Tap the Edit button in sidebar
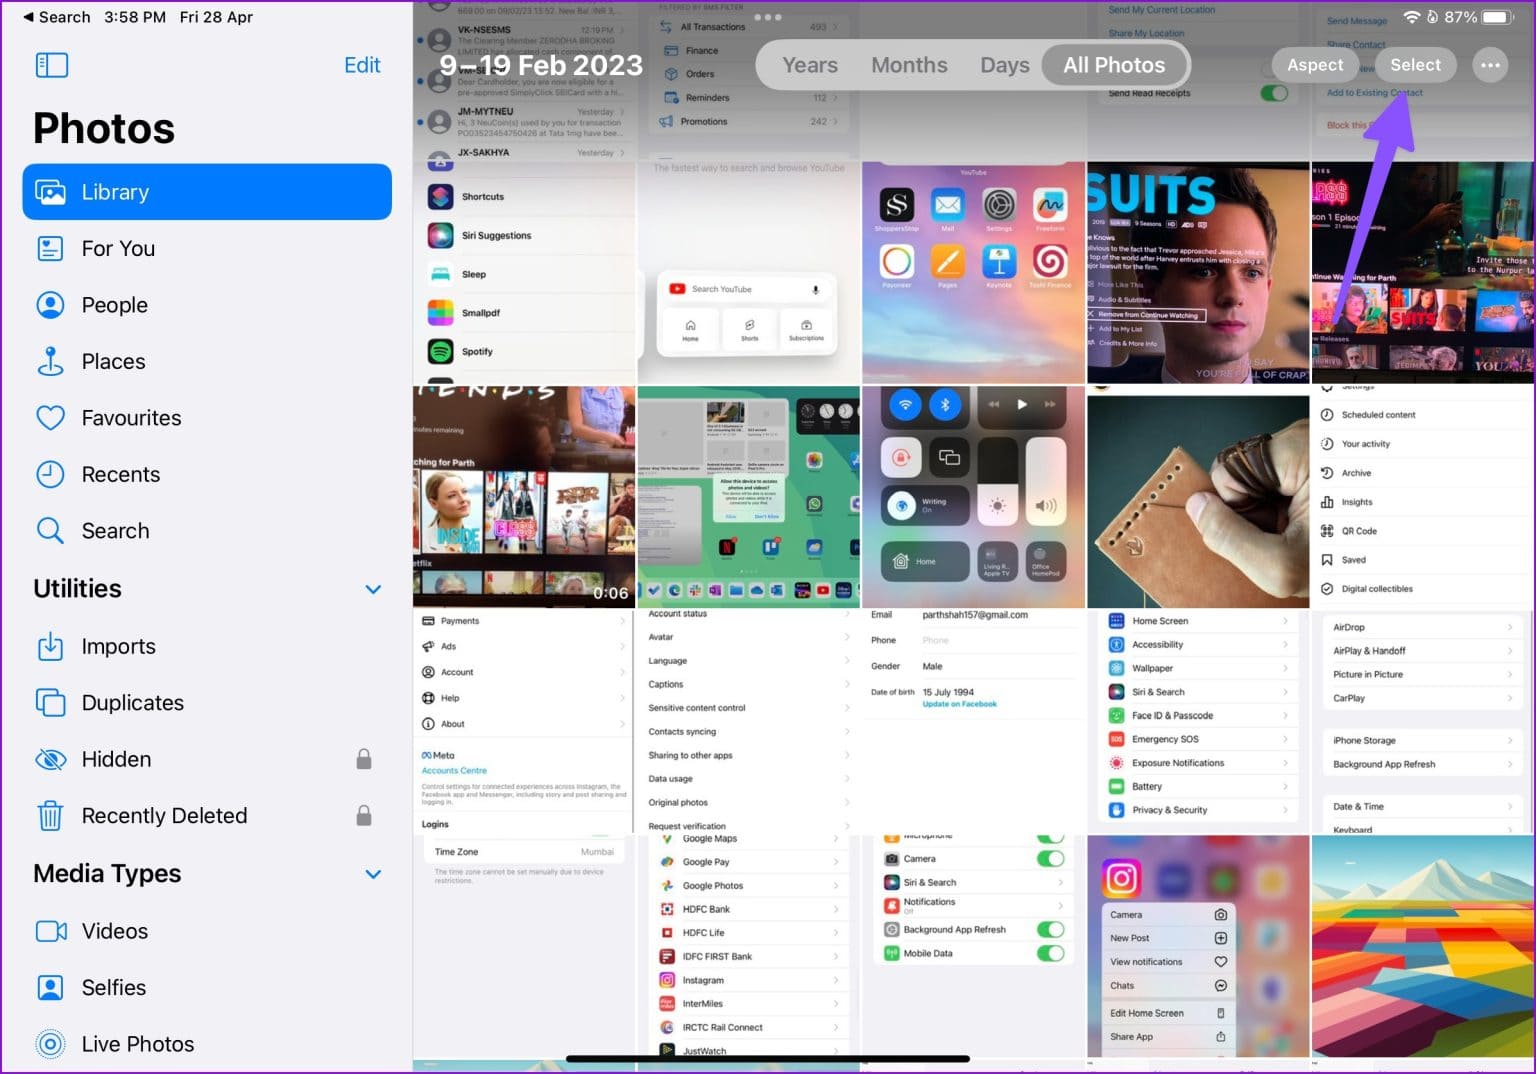This screenshot has width=1536, height=1074. point(362,65)
